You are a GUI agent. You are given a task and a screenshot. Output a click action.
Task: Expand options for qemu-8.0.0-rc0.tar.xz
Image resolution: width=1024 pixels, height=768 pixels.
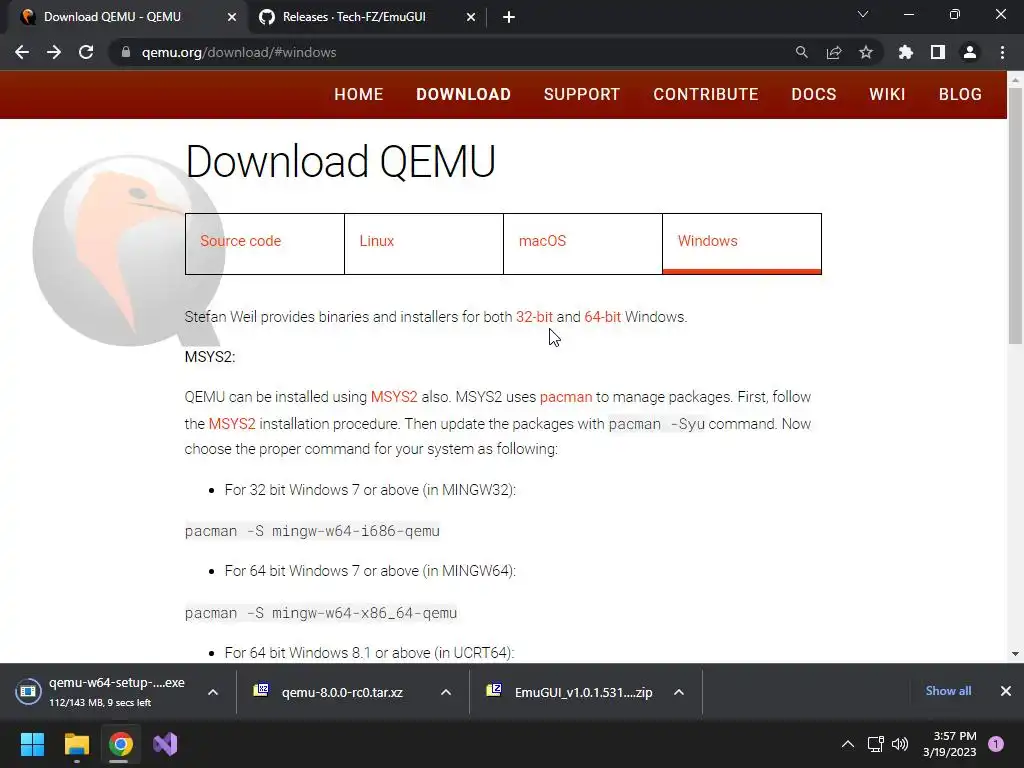(446, 692)
